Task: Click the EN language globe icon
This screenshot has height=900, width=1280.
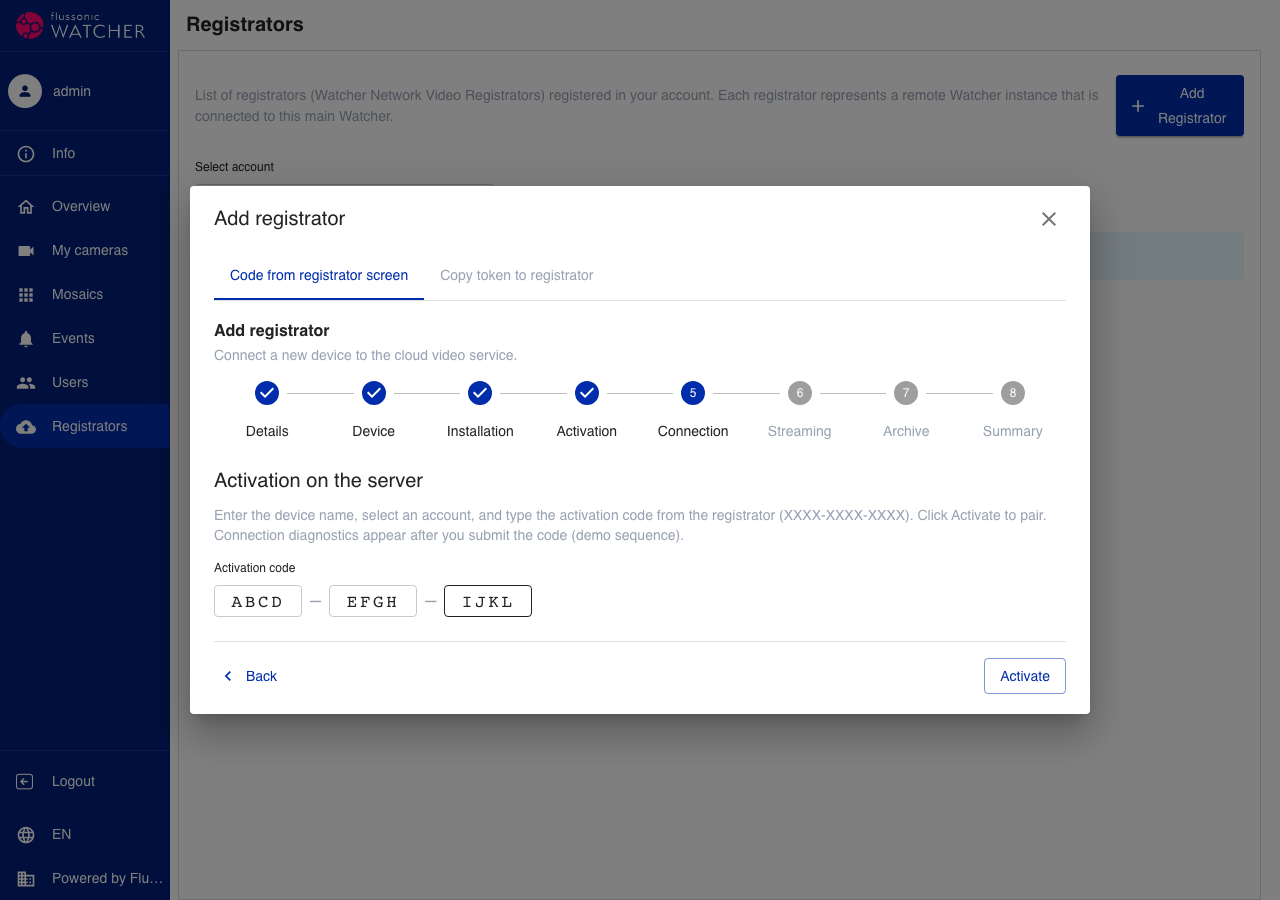Action: (26, 835)
